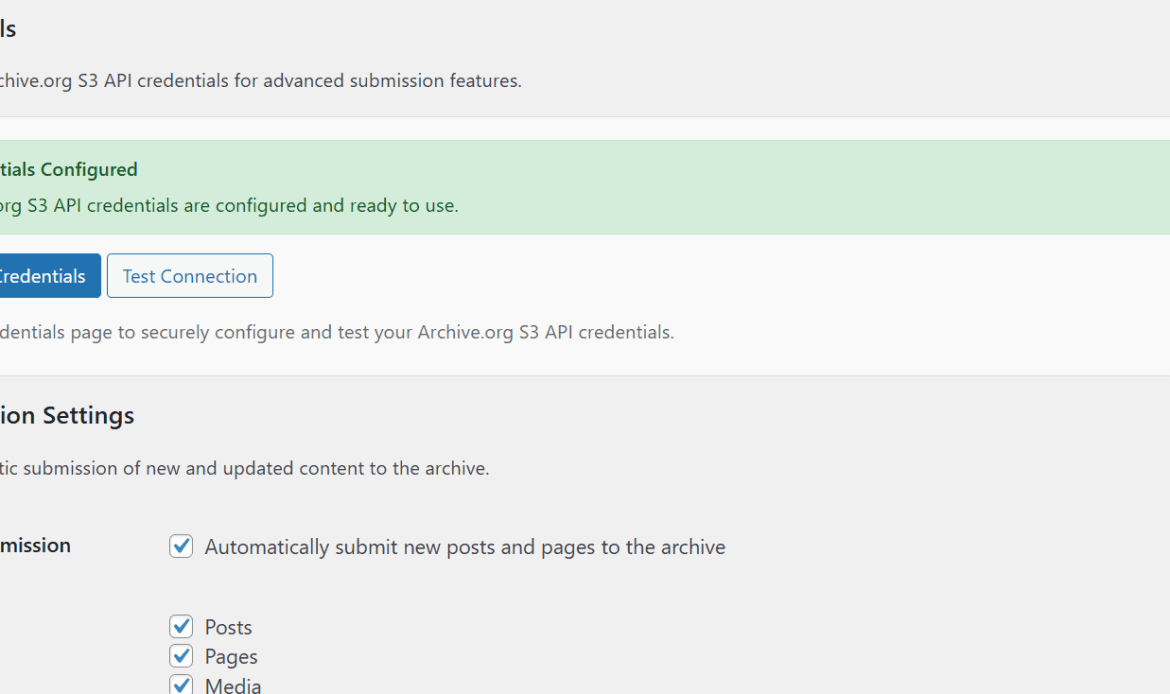Click the "Posts" label text
This screenshot has width=1170, height=694.
tap(228, 627)
